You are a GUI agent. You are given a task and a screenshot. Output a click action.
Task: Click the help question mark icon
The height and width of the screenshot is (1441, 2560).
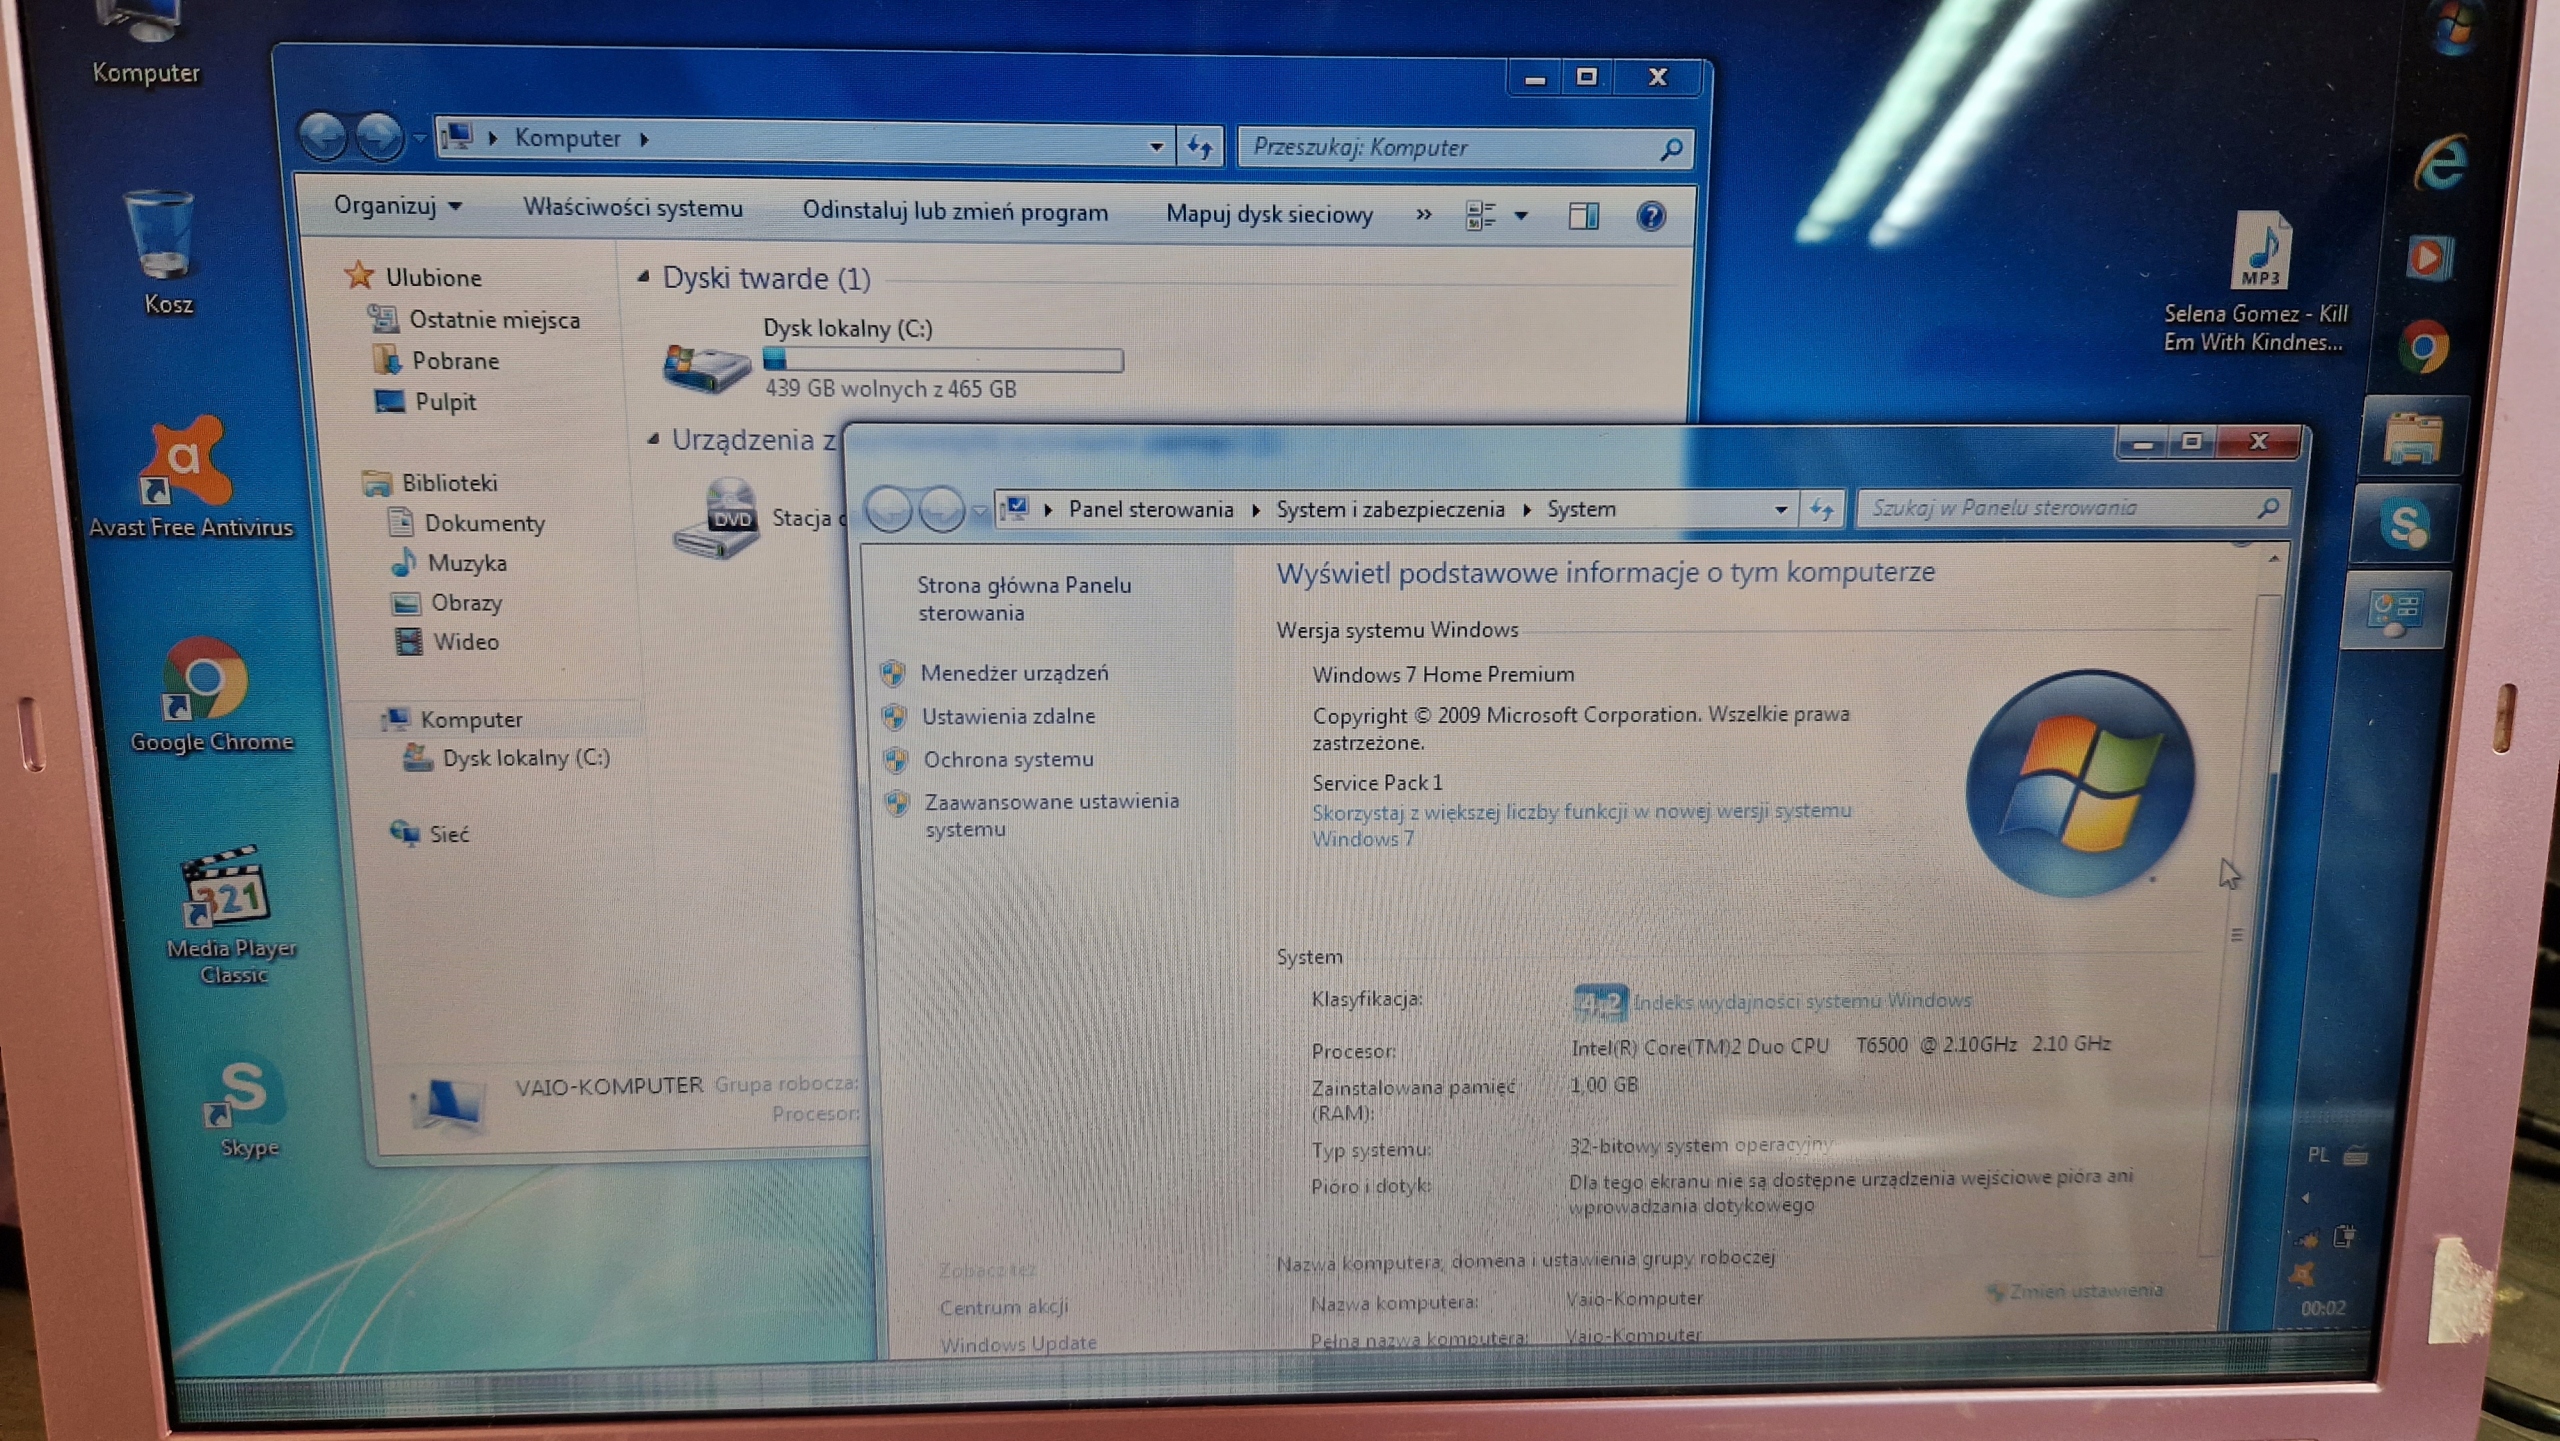(1650, 216)
